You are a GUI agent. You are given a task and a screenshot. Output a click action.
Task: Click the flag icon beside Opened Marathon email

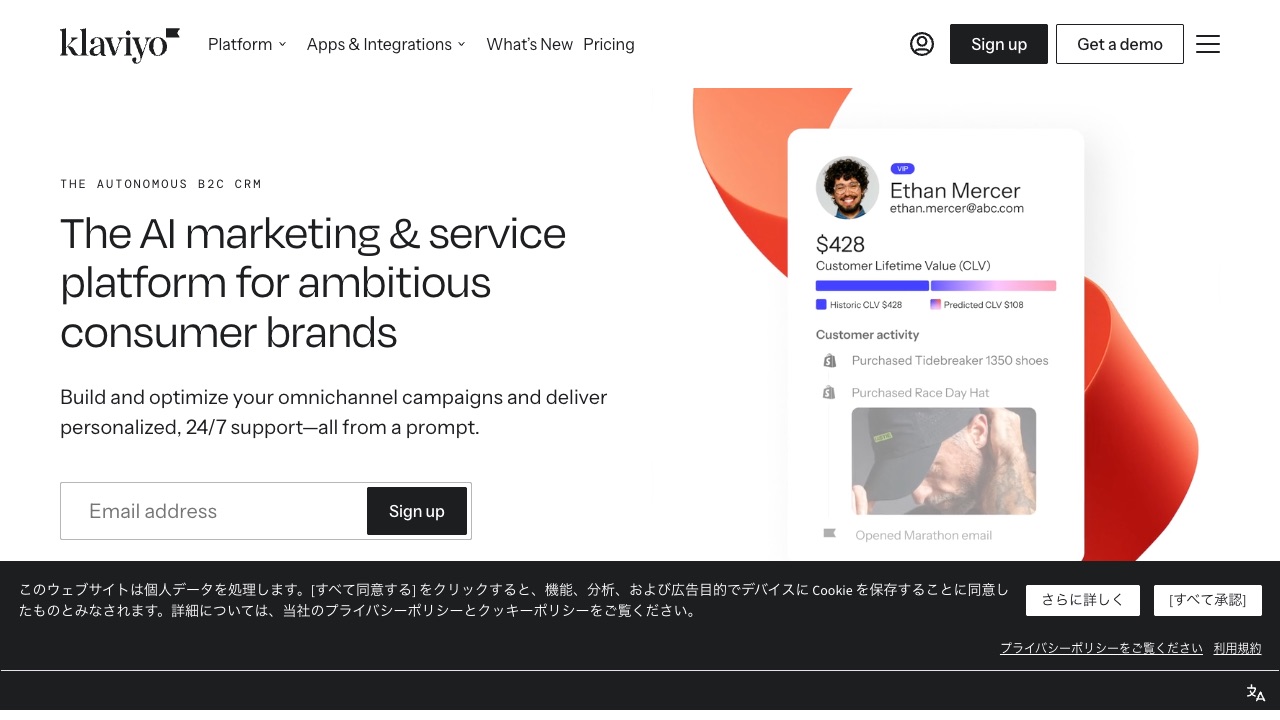click(829, 534)
